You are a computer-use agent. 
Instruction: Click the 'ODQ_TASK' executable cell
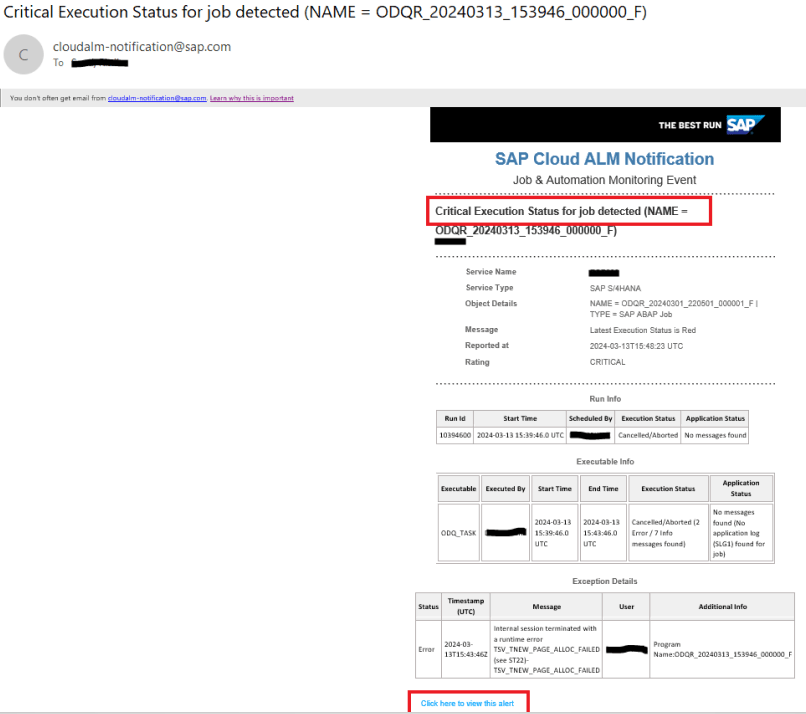coord(459,533)
